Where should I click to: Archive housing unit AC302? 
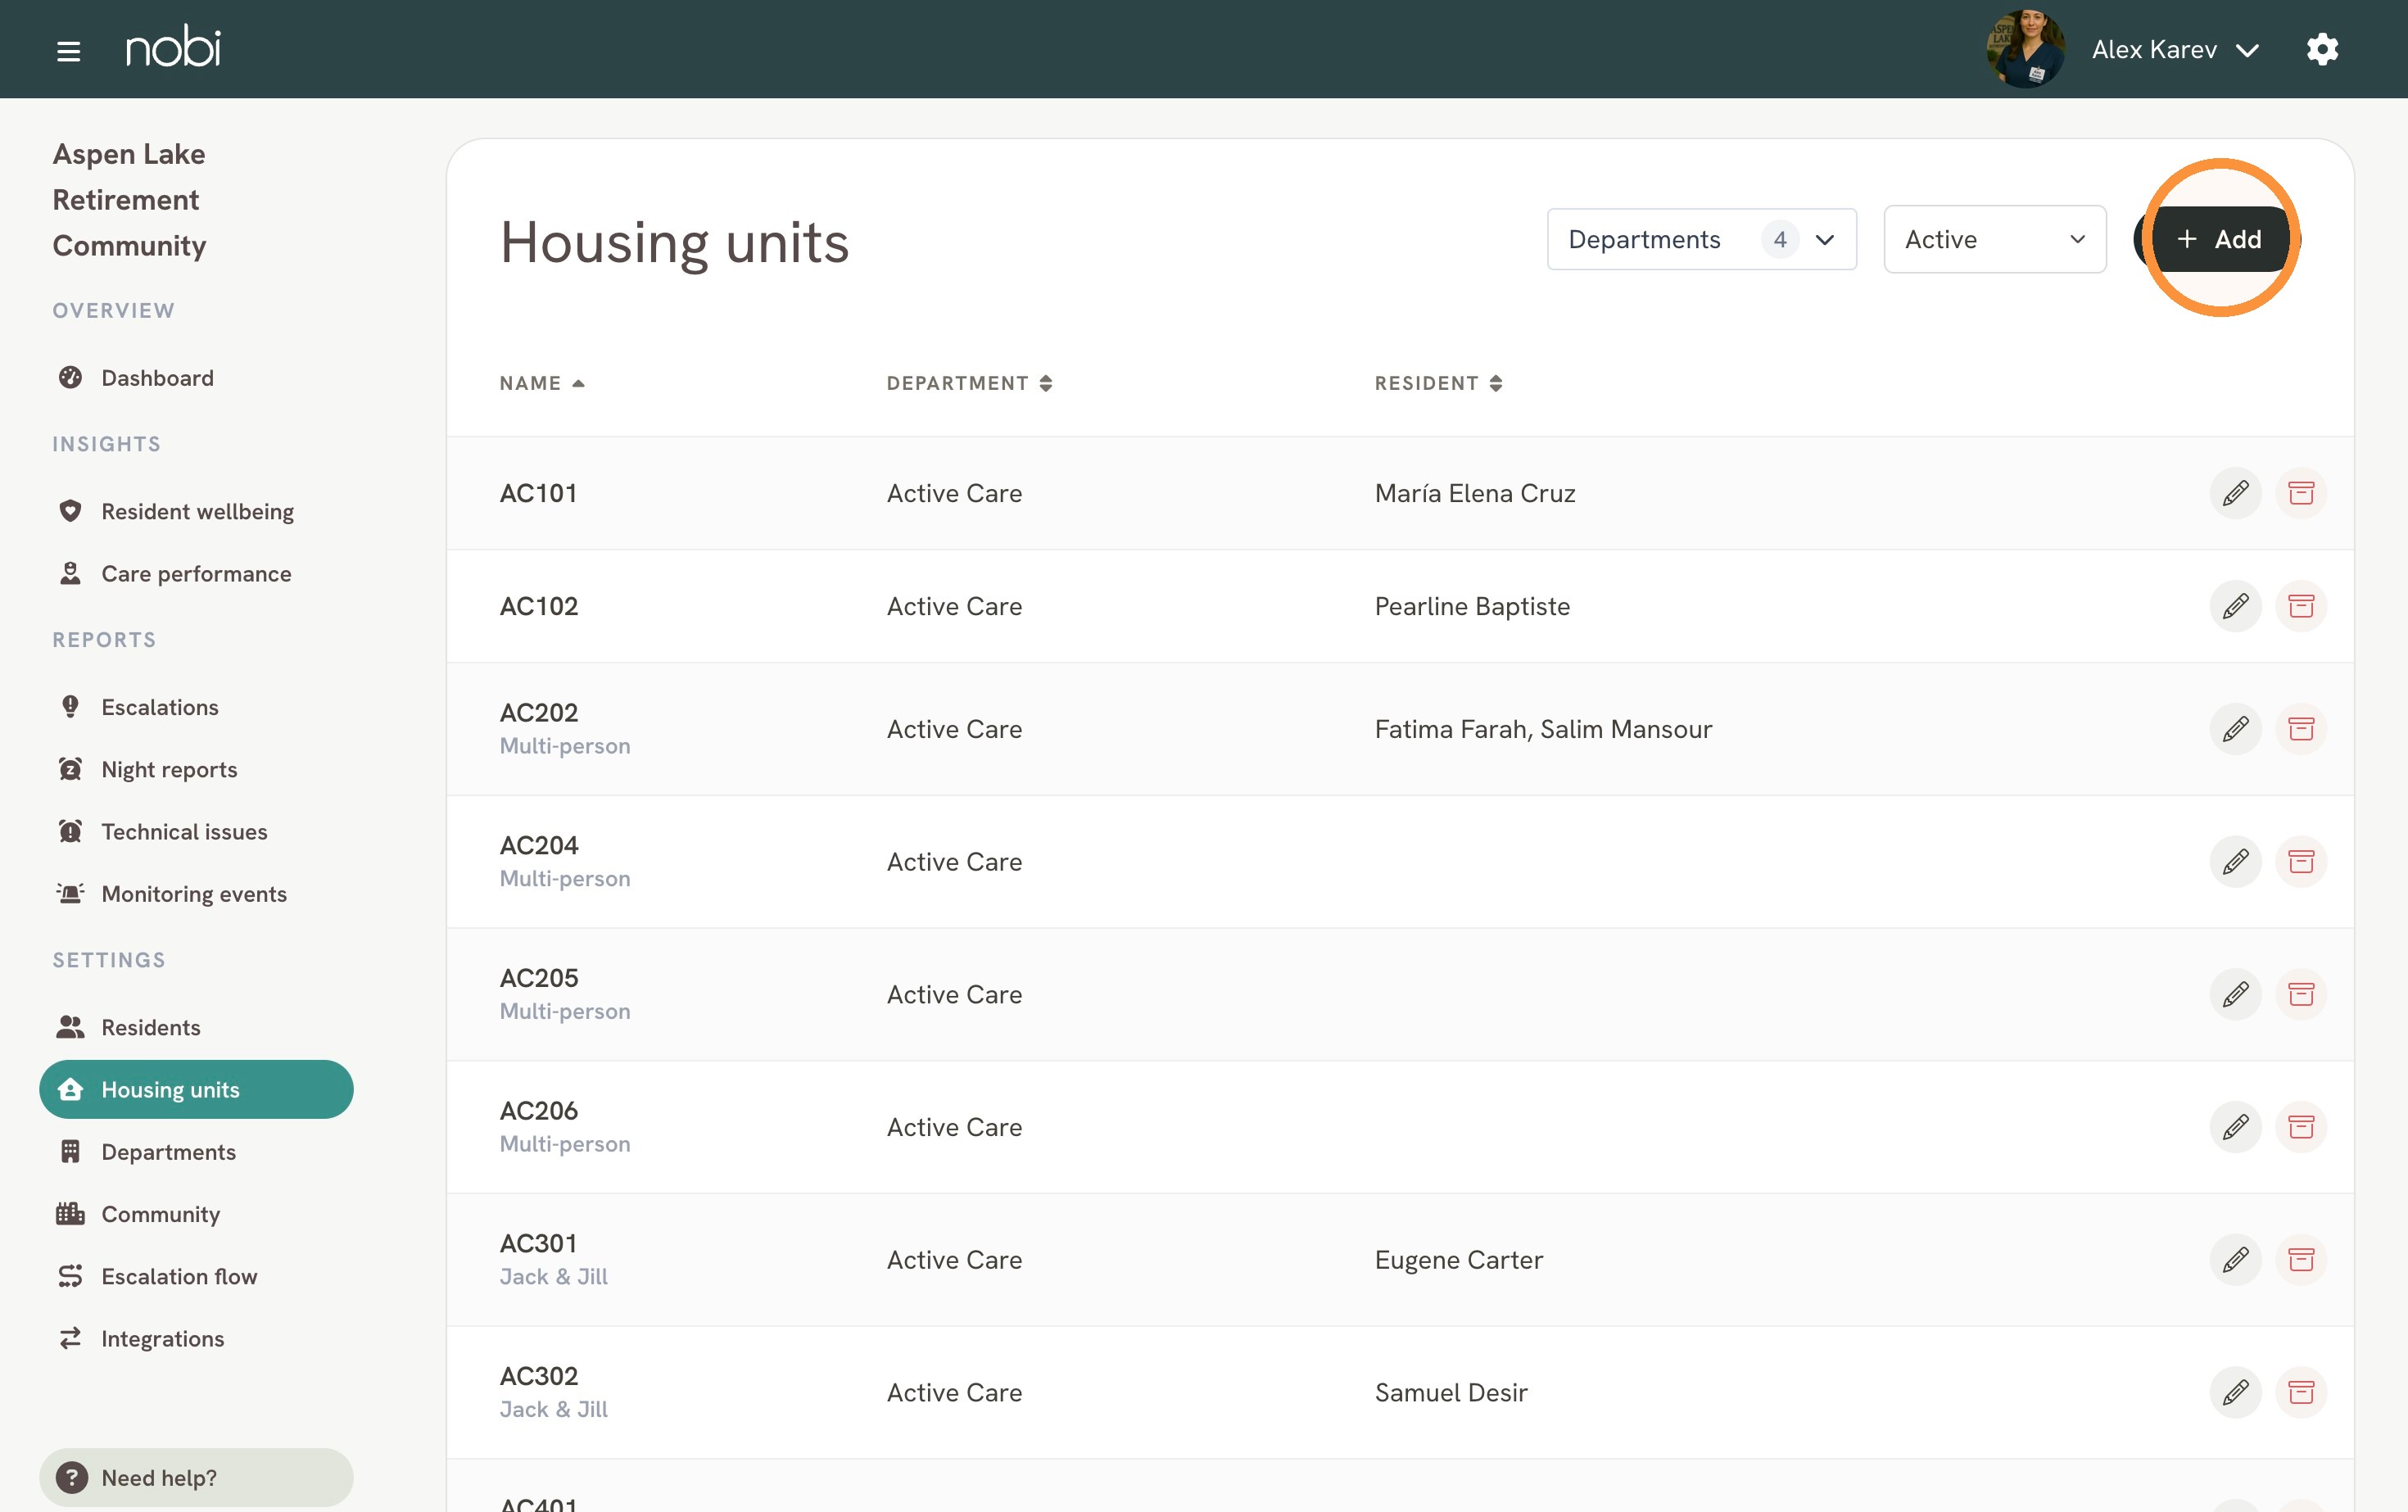coord(2301,1392)
